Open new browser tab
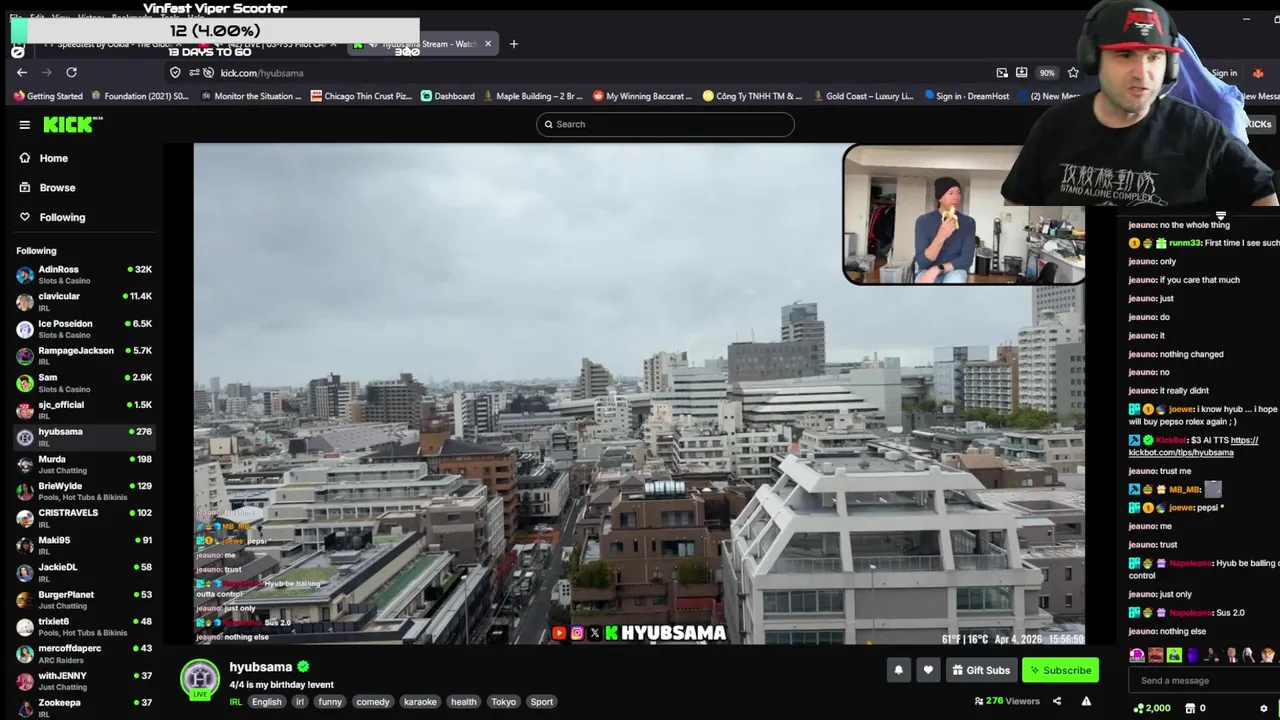The width and height of the screenshot is (1280, 720). tap(514, 44)
